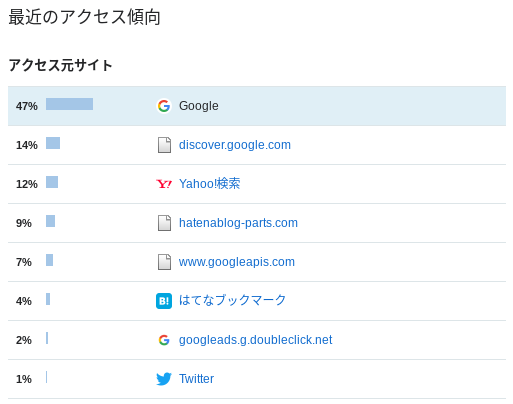513x404 pixels.
Task: Open the Yahoo!検索 link
Action: tap(209, 184)
